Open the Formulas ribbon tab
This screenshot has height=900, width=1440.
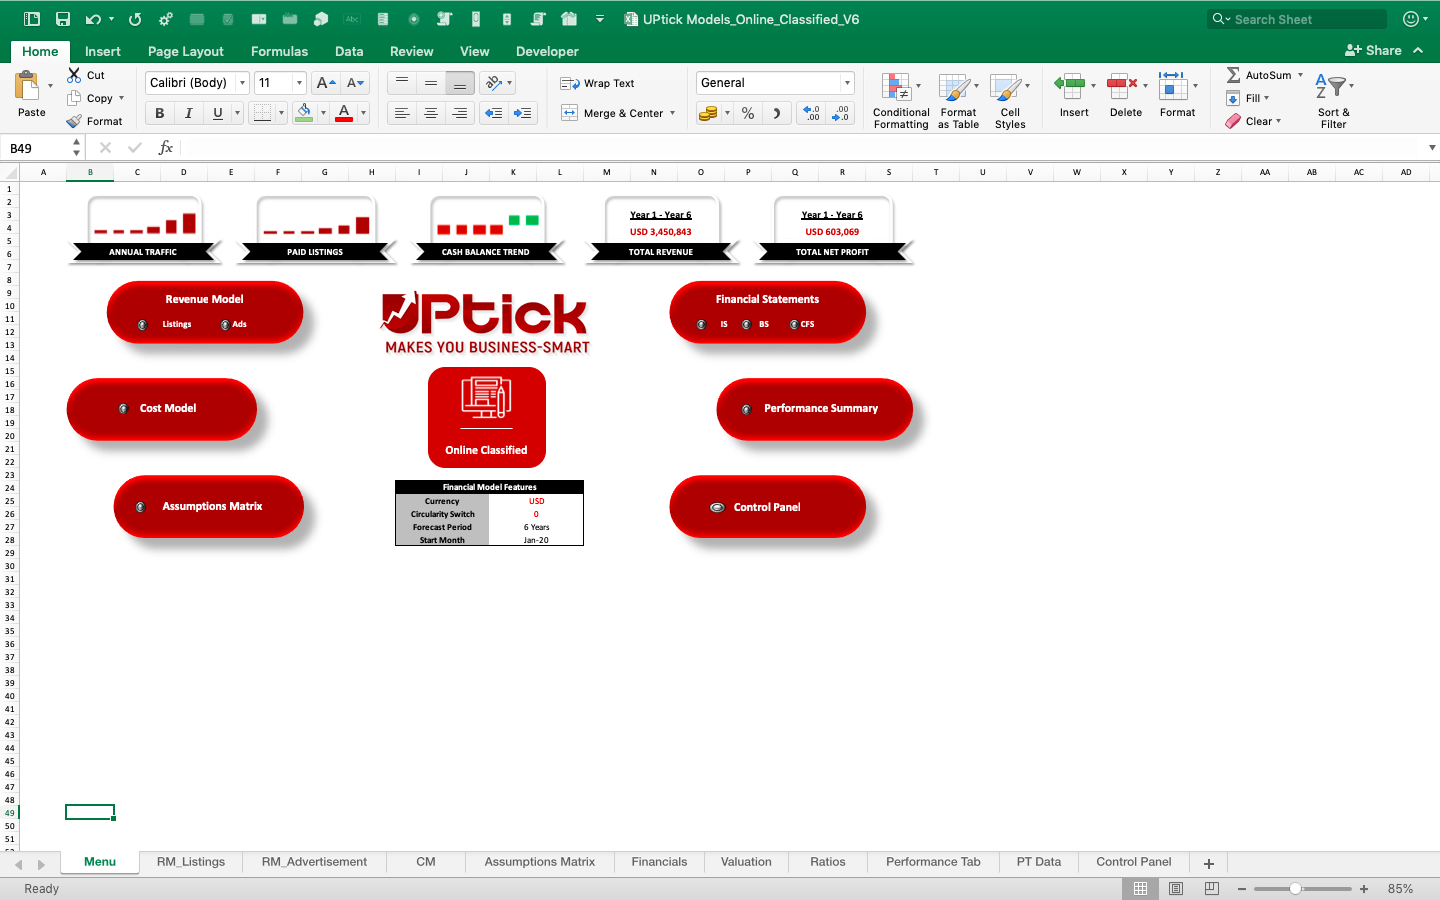pyautogui.click(x=279, y=51)
